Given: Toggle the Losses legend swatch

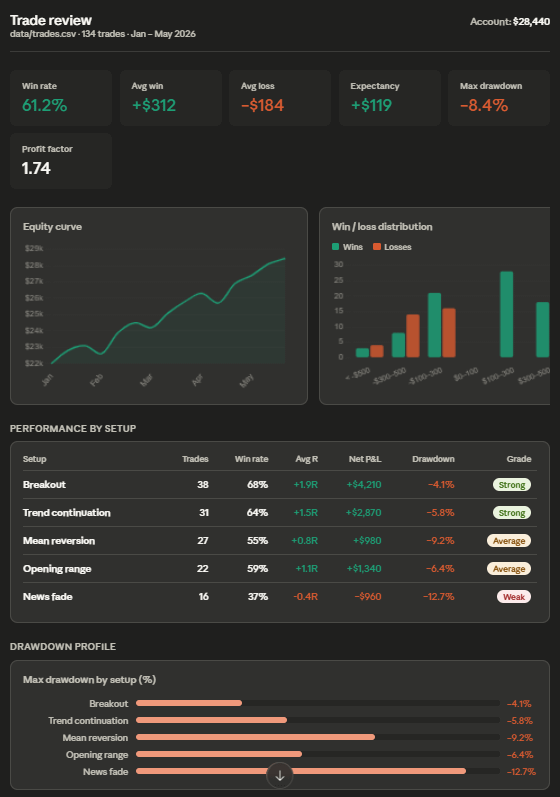Looking at the screenshot, I should click(x=377, y=247).
